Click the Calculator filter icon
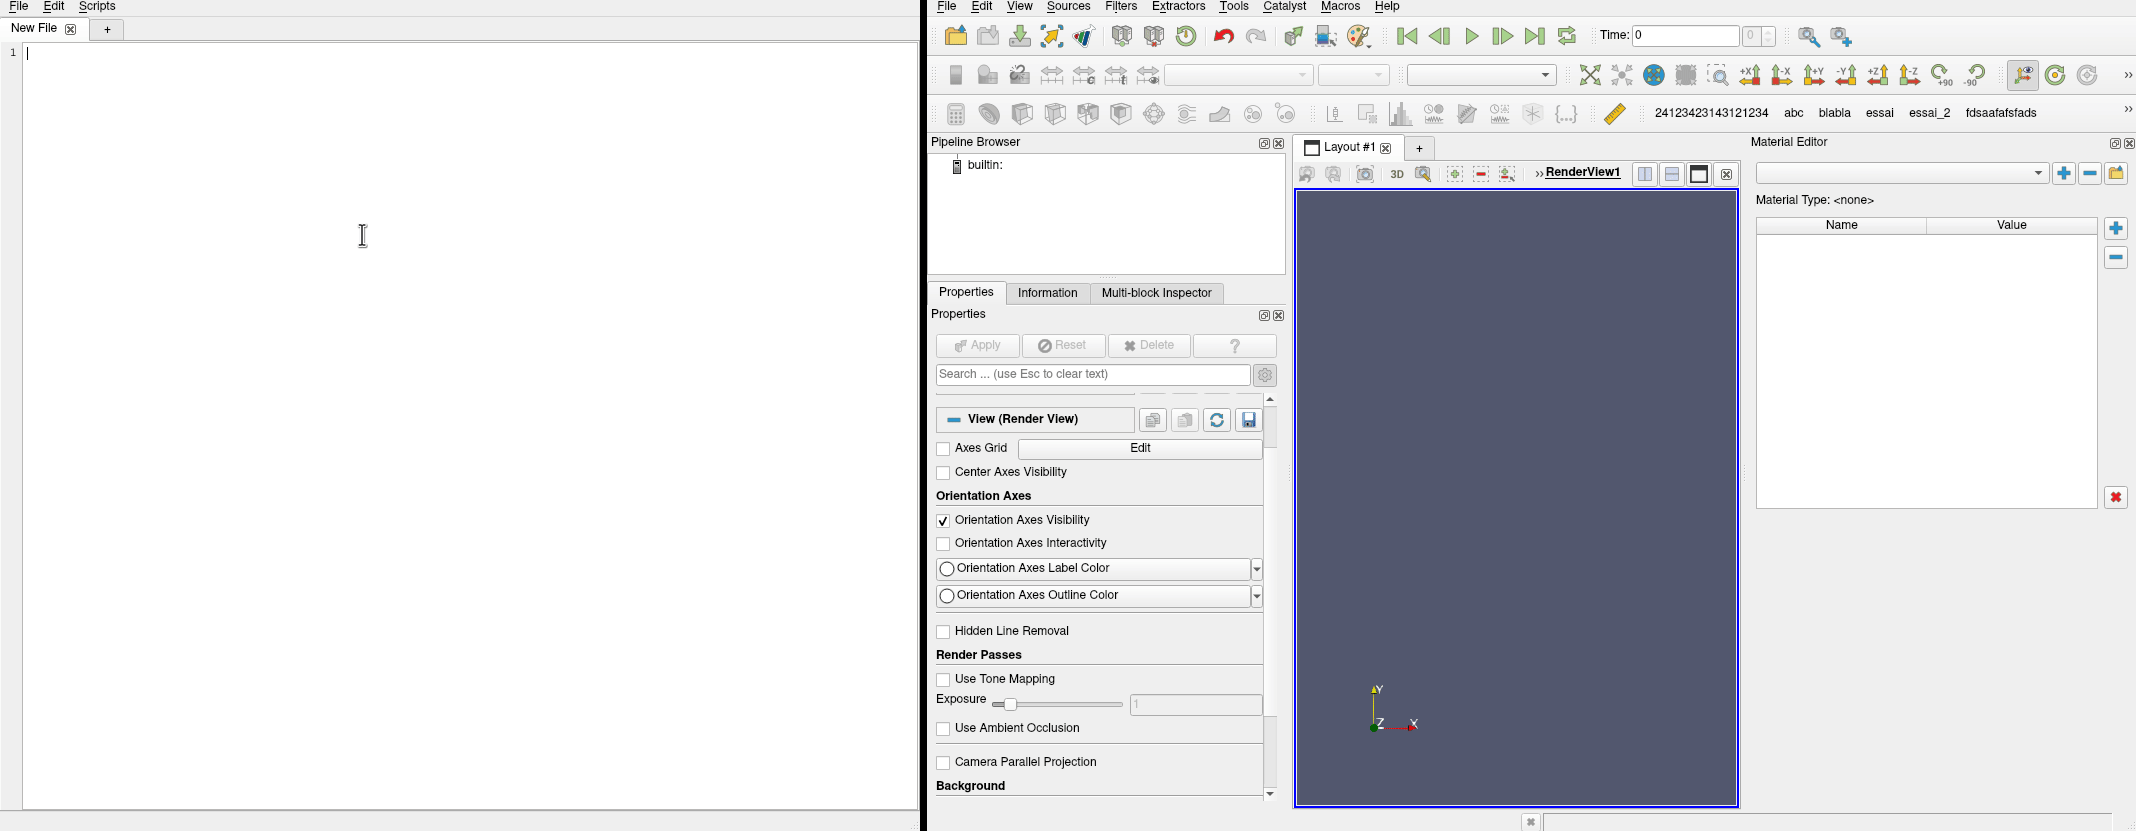The height and width of the screenshot is (831, 2136). (956, 114)
